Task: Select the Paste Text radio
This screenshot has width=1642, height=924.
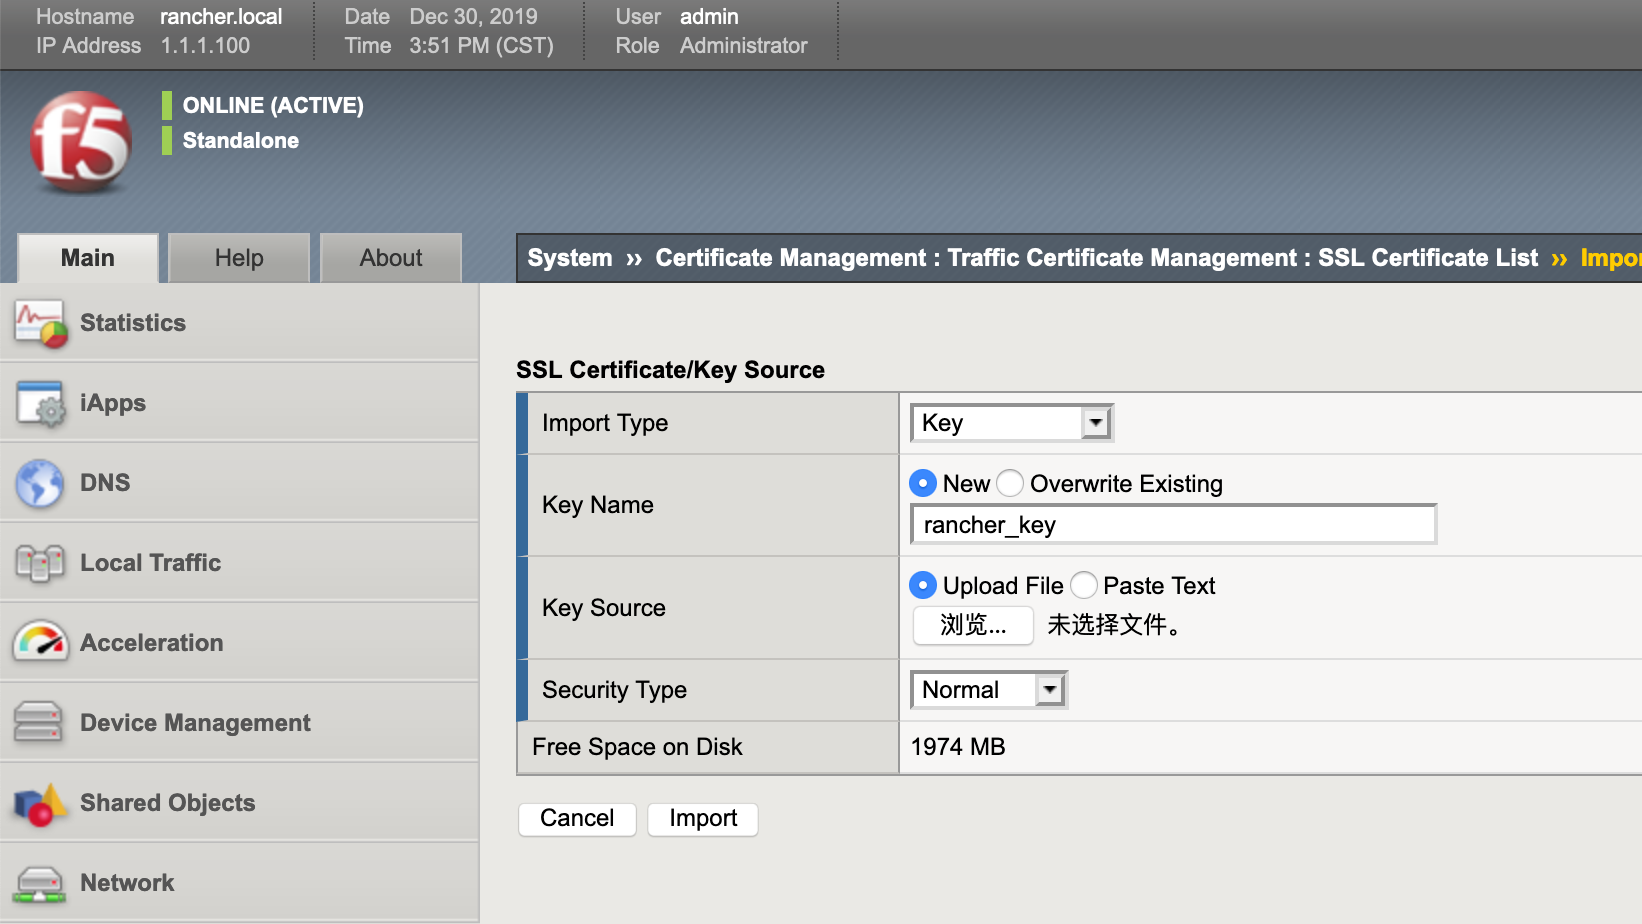Action: click(x=1084, y=586)
